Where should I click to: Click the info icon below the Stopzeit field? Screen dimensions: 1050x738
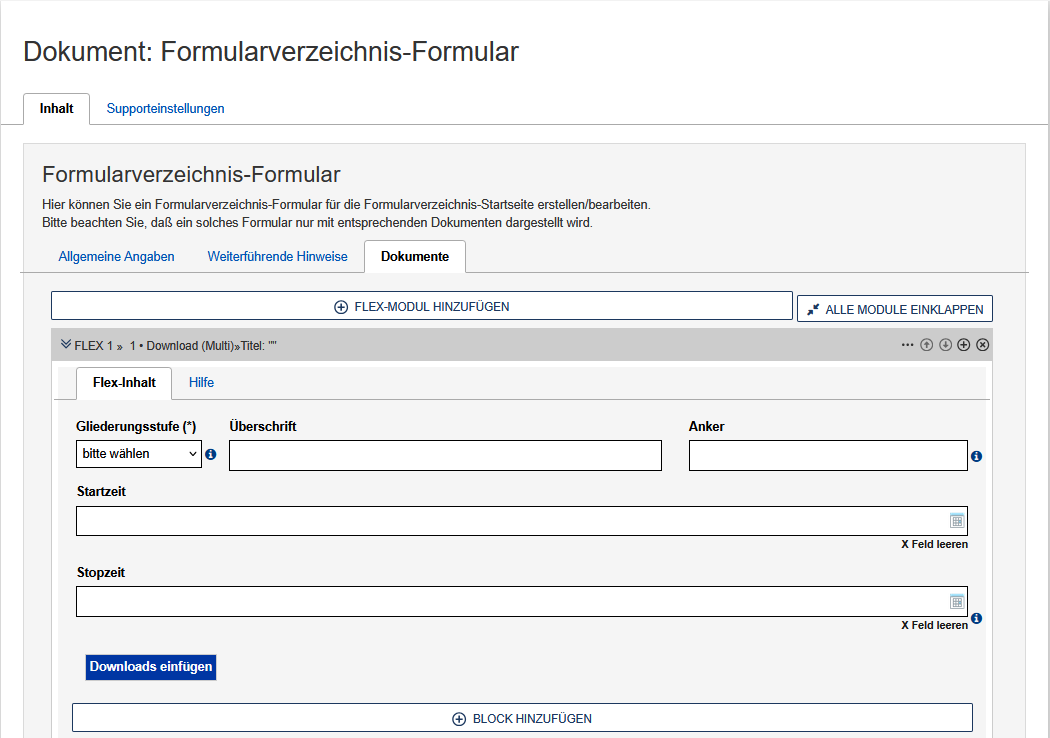coord(976,618)
